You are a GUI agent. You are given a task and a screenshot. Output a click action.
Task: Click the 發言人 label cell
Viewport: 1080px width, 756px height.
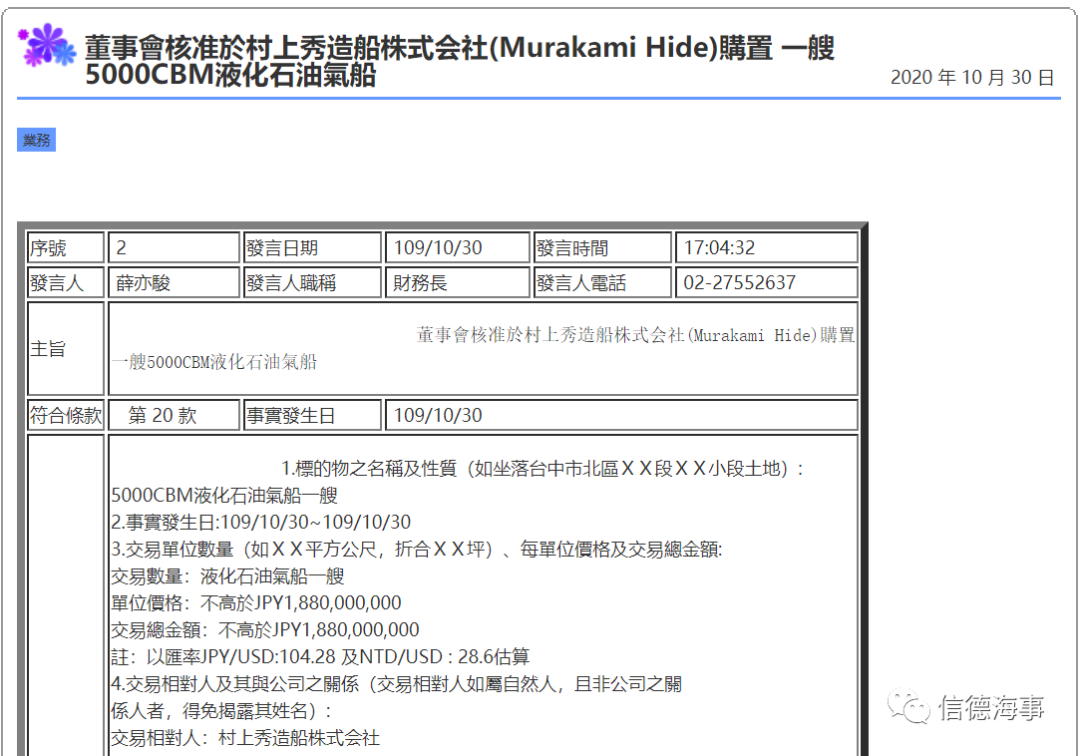coord(65,282)
